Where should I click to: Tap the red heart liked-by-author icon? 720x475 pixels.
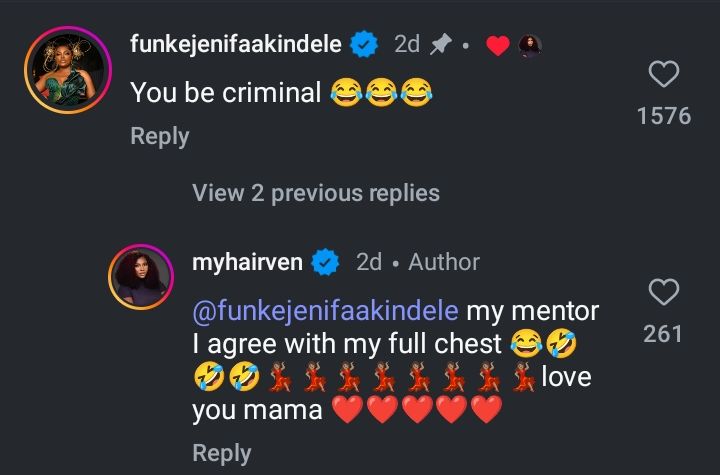(x=496, y=45)
